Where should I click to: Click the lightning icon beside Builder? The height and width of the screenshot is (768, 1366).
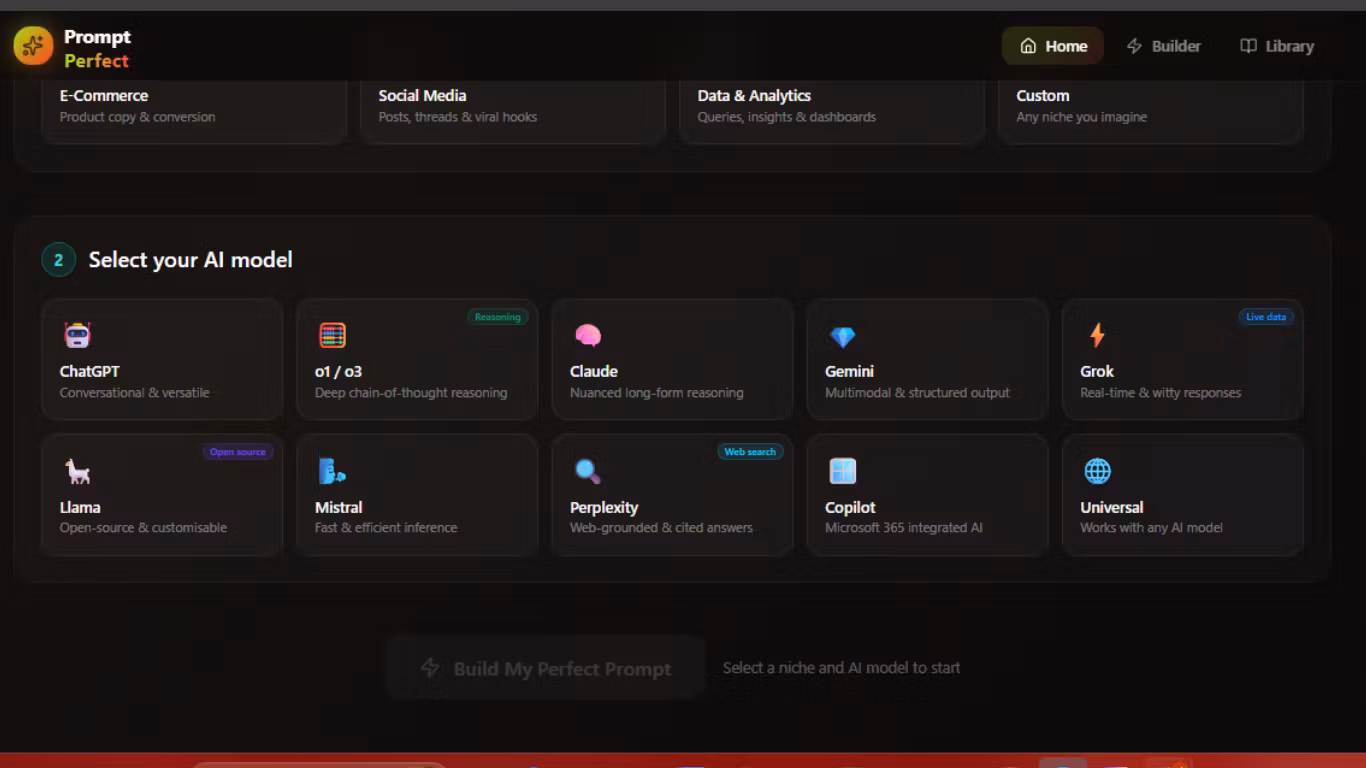click(1134, 46)
